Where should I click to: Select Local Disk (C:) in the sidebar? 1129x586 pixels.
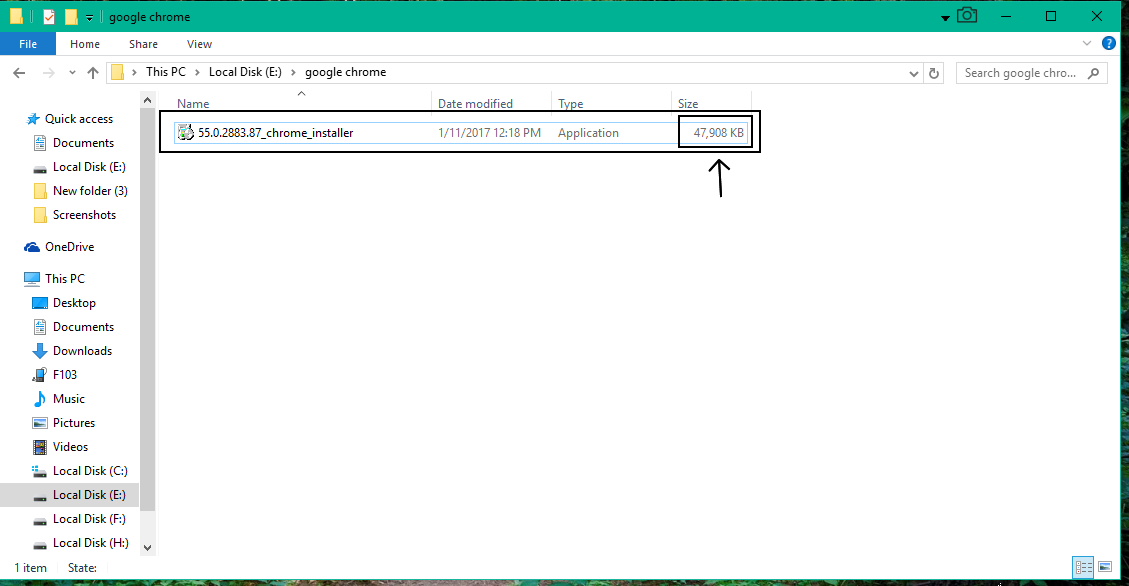[89, 470]
